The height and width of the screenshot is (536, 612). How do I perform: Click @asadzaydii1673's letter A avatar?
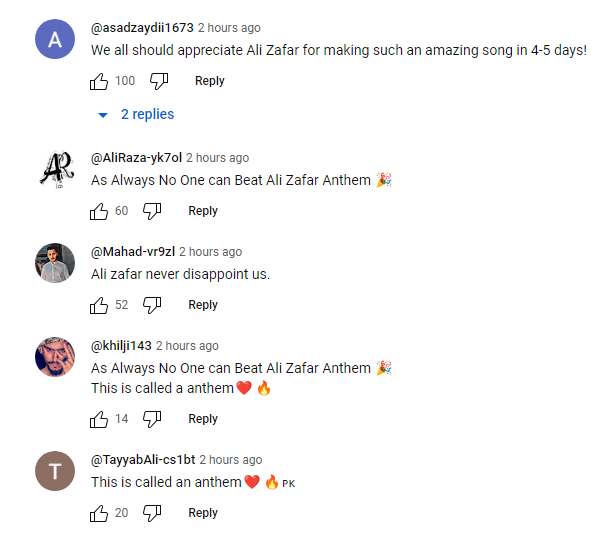click(54, 40)
